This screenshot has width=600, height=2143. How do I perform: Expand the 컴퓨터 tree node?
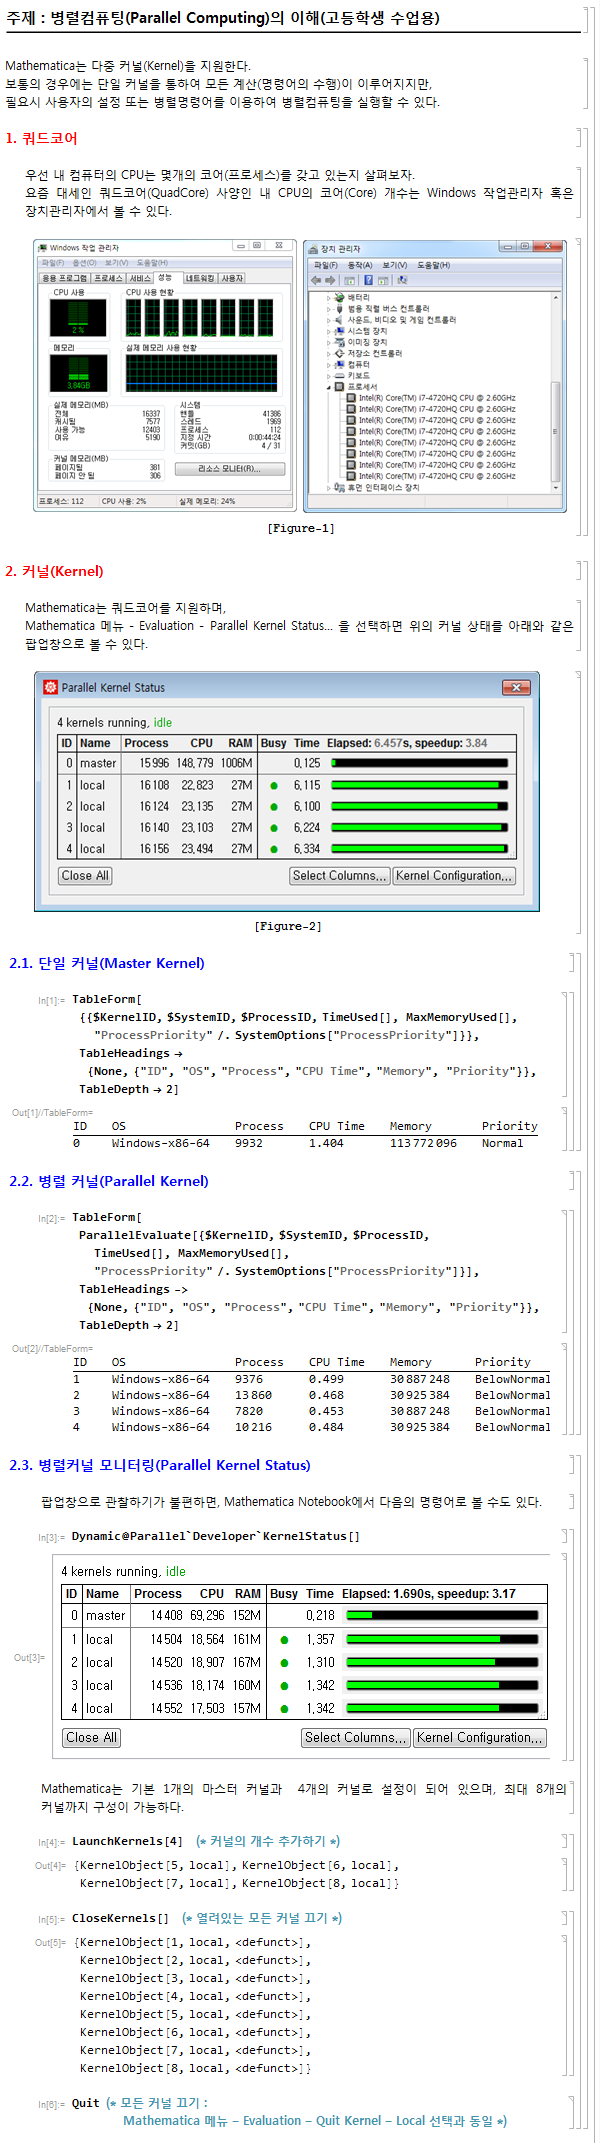coord(328,364)
